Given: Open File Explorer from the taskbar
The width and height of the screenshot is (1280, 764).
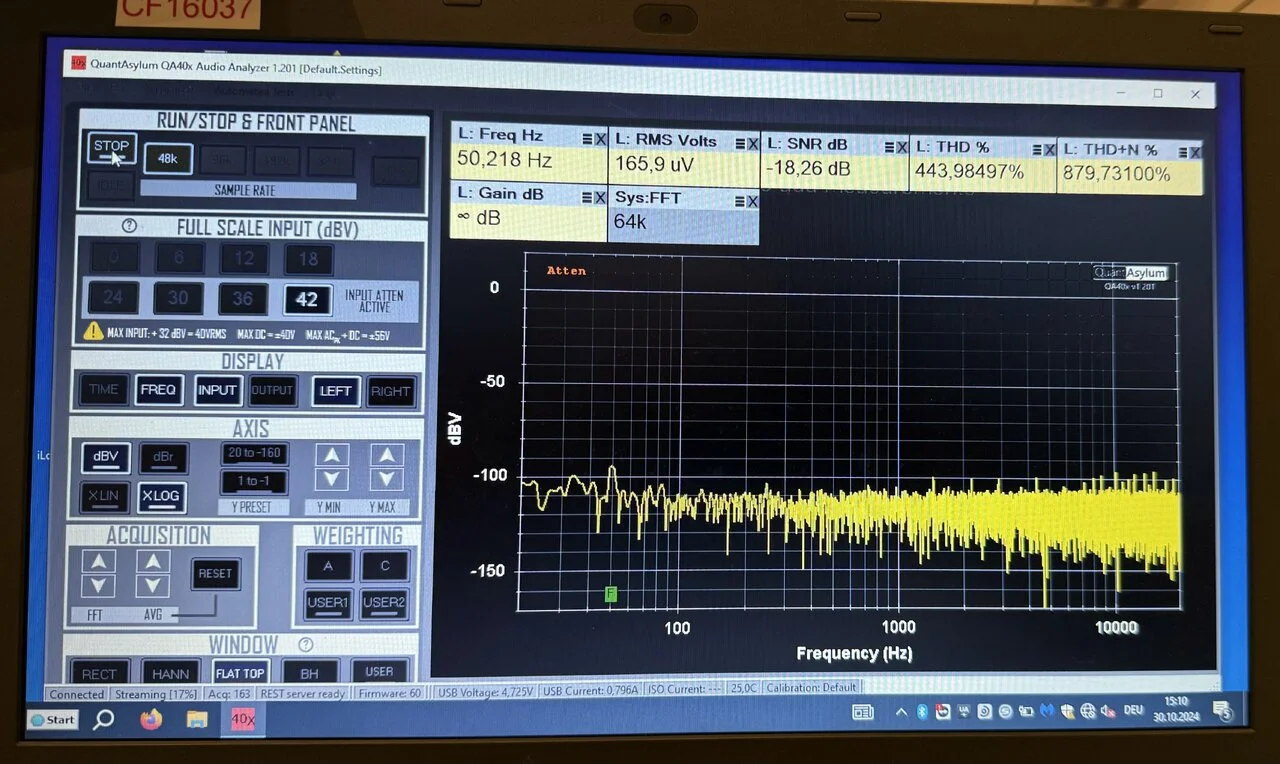Looking at the screenshot, I should [x=197, y=719].
